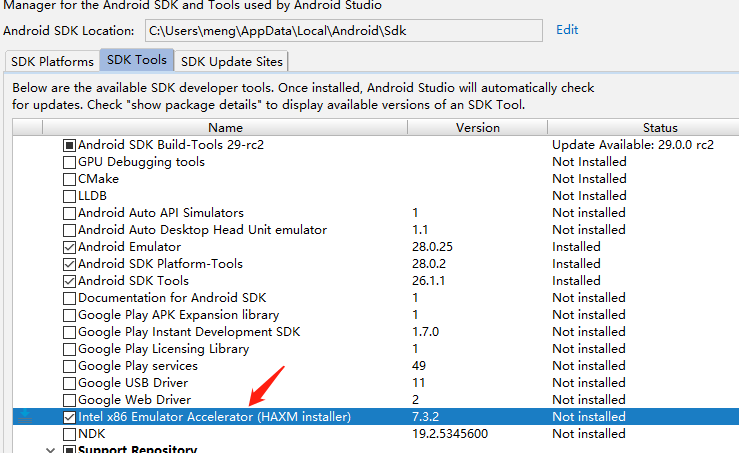Click the Not Installed status of CMake
Viewport: 739px width, 453px height.
click(589, 179)
